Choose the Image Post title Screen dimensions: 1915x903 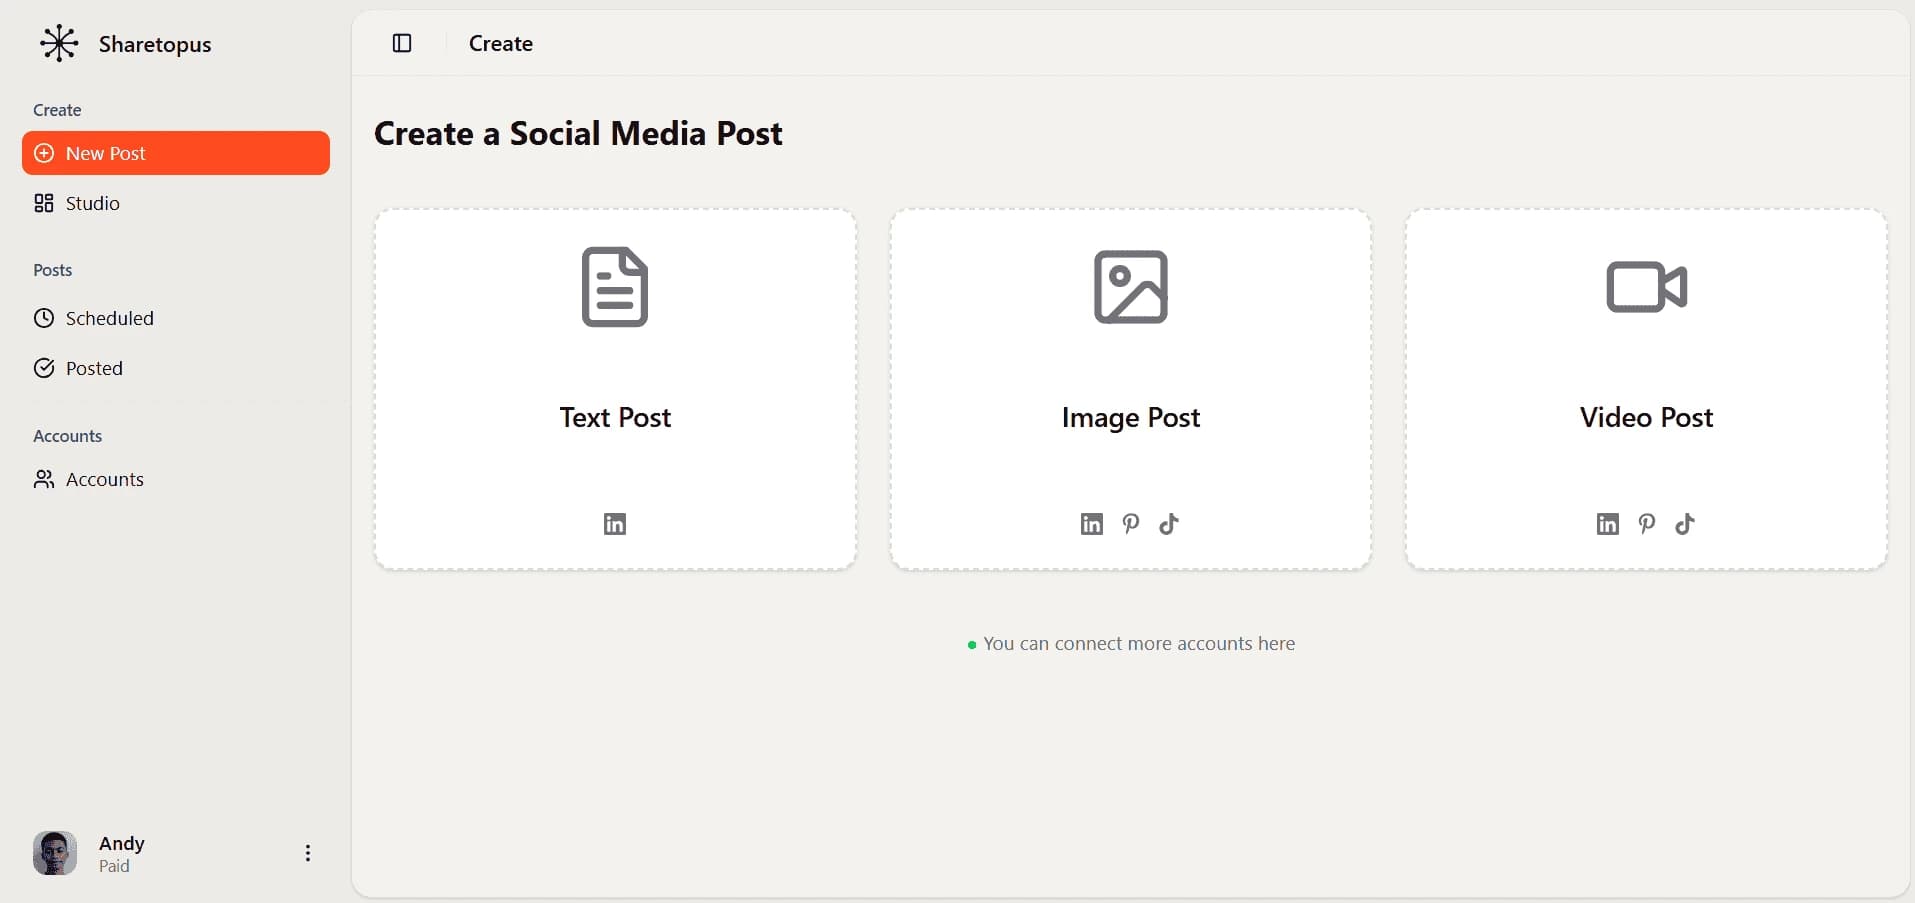[x=1131, y=417]
